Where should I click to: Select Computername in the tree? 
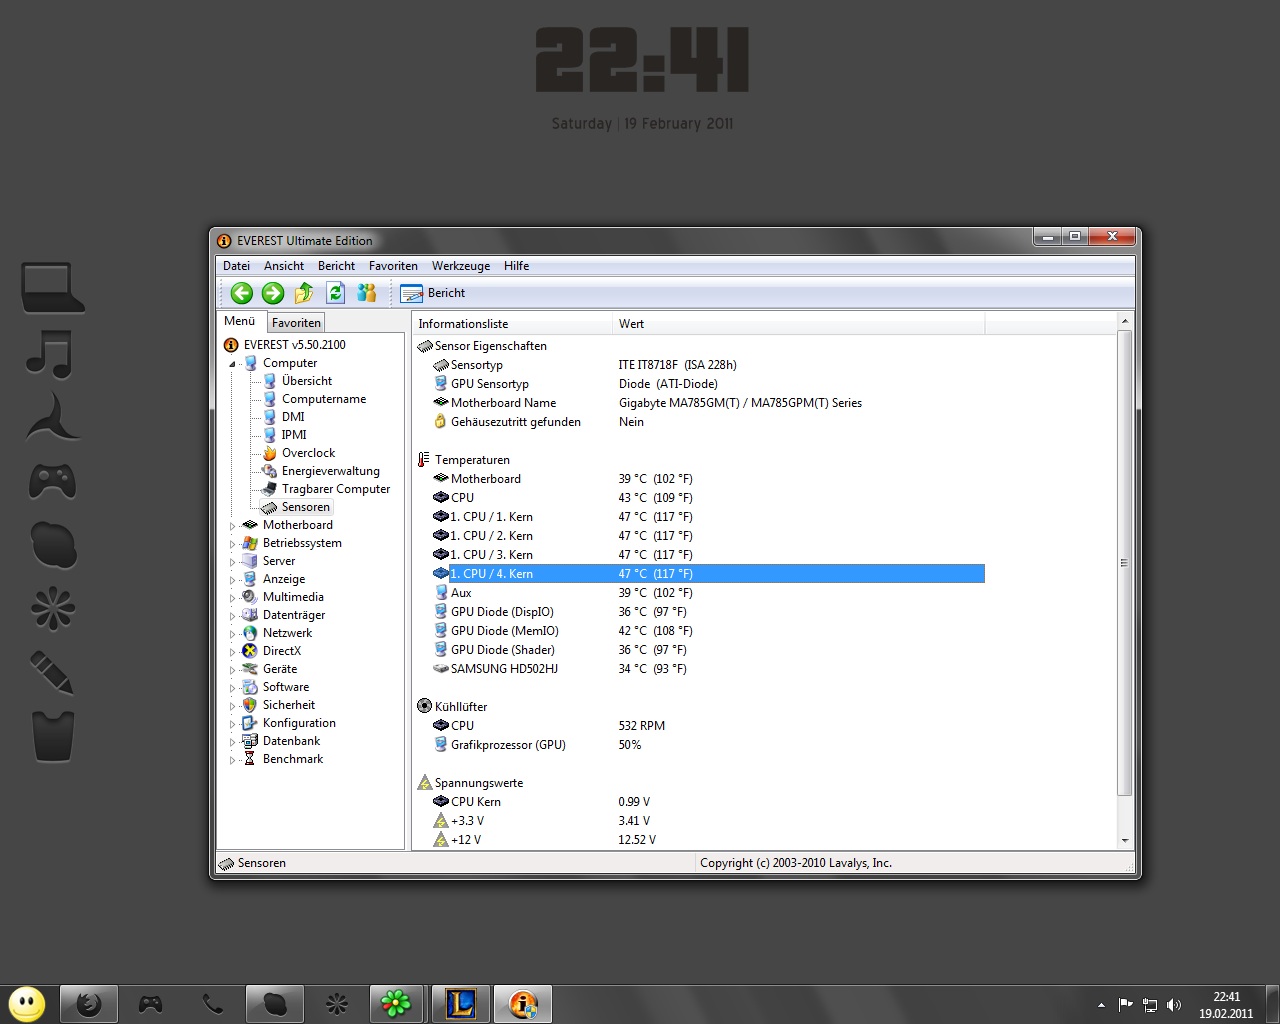click(x=323, y=399)
